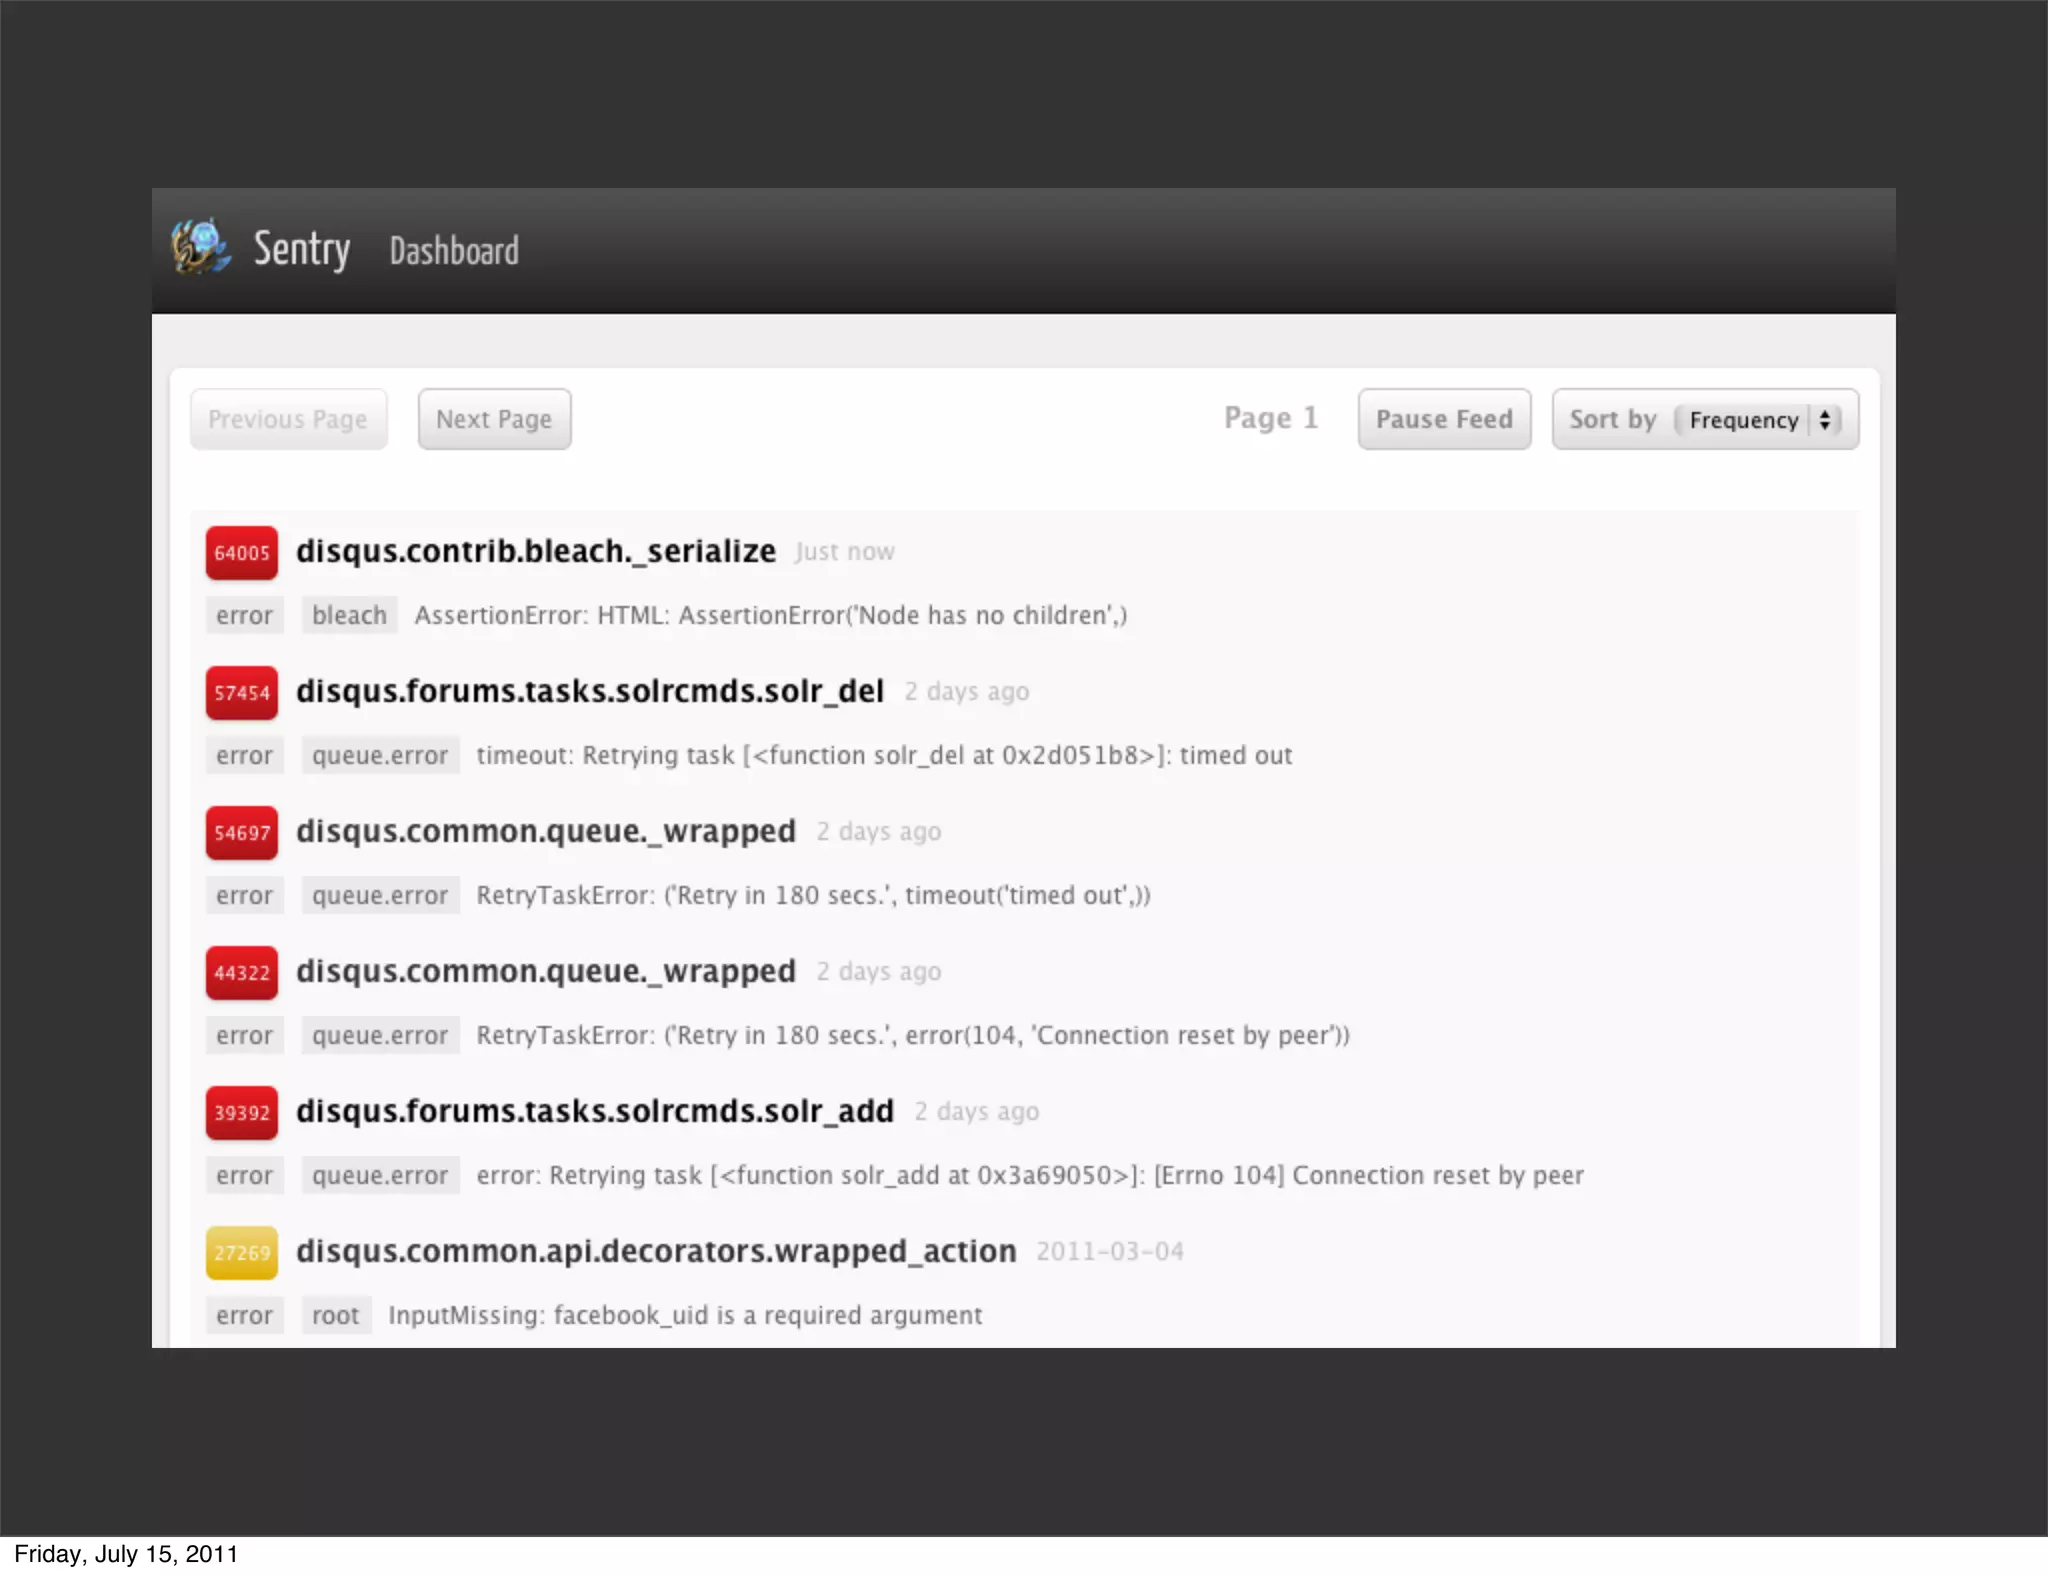
Task: Click the Sentry logo icon
Action: click(x=200, y=246)
